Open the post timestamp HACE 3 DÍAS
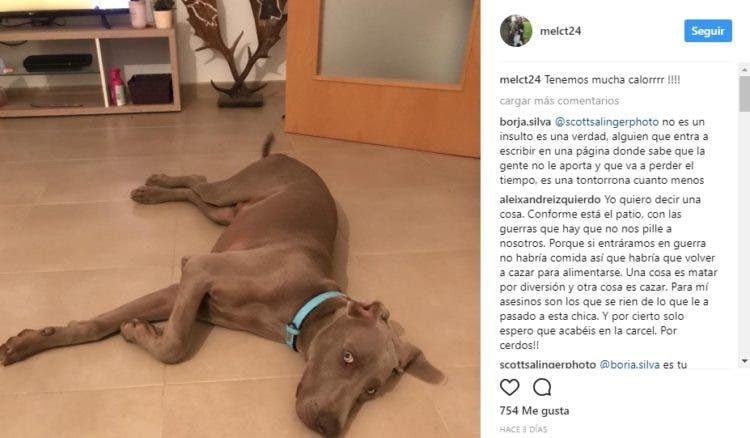This screenshot has height=438, width=750. [x=523, y=429]
